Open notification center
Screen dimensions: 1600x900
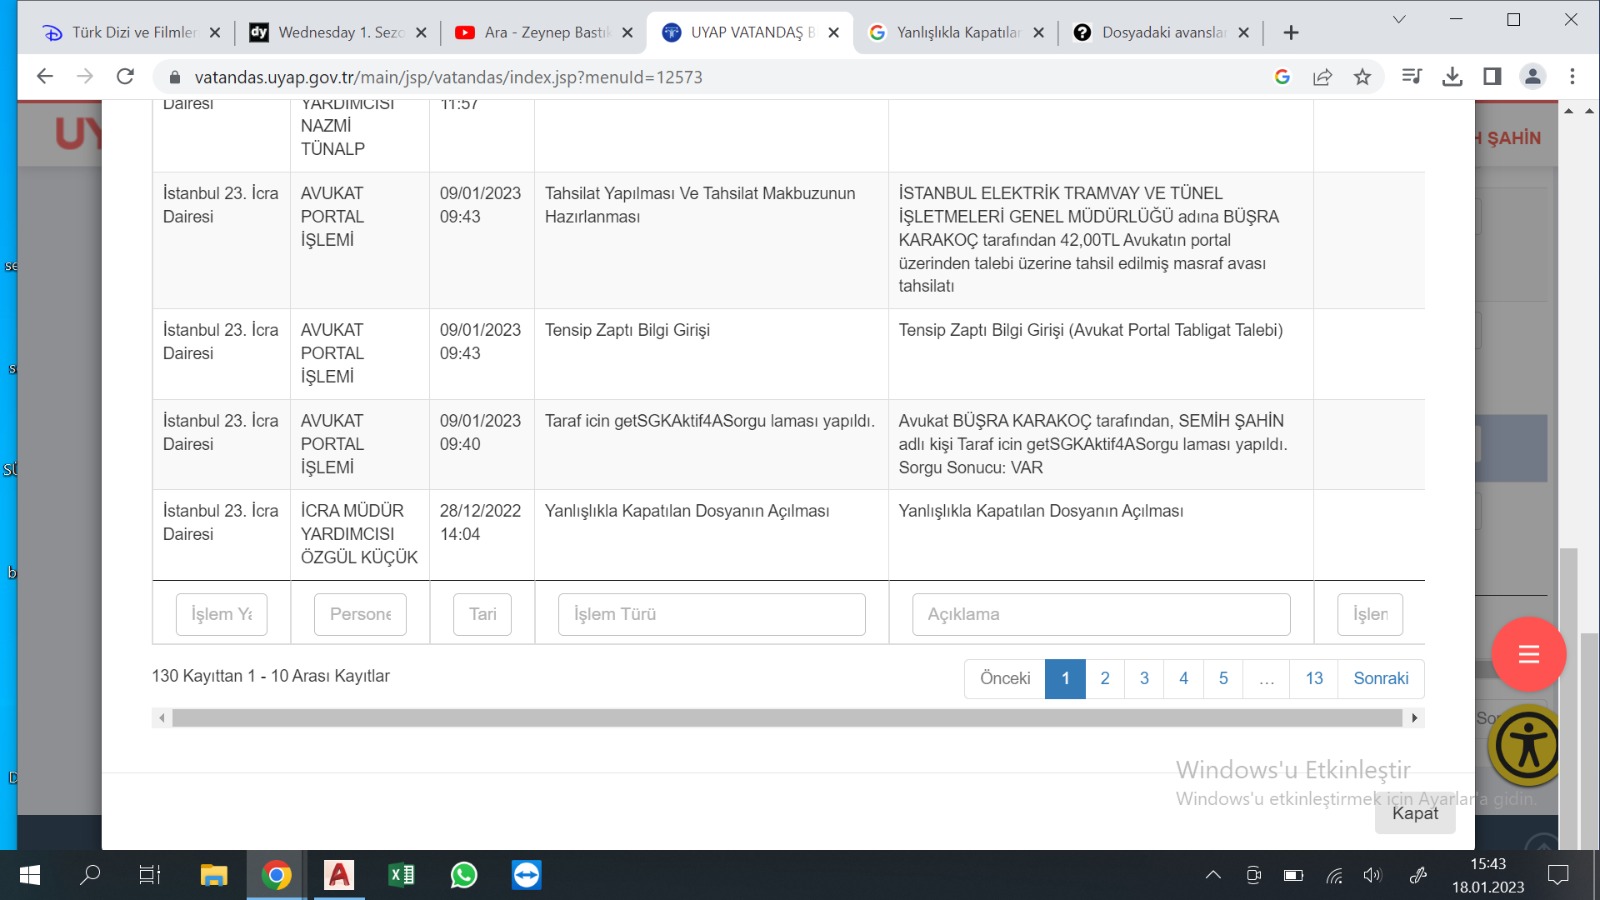click(x=1558, y=876)
